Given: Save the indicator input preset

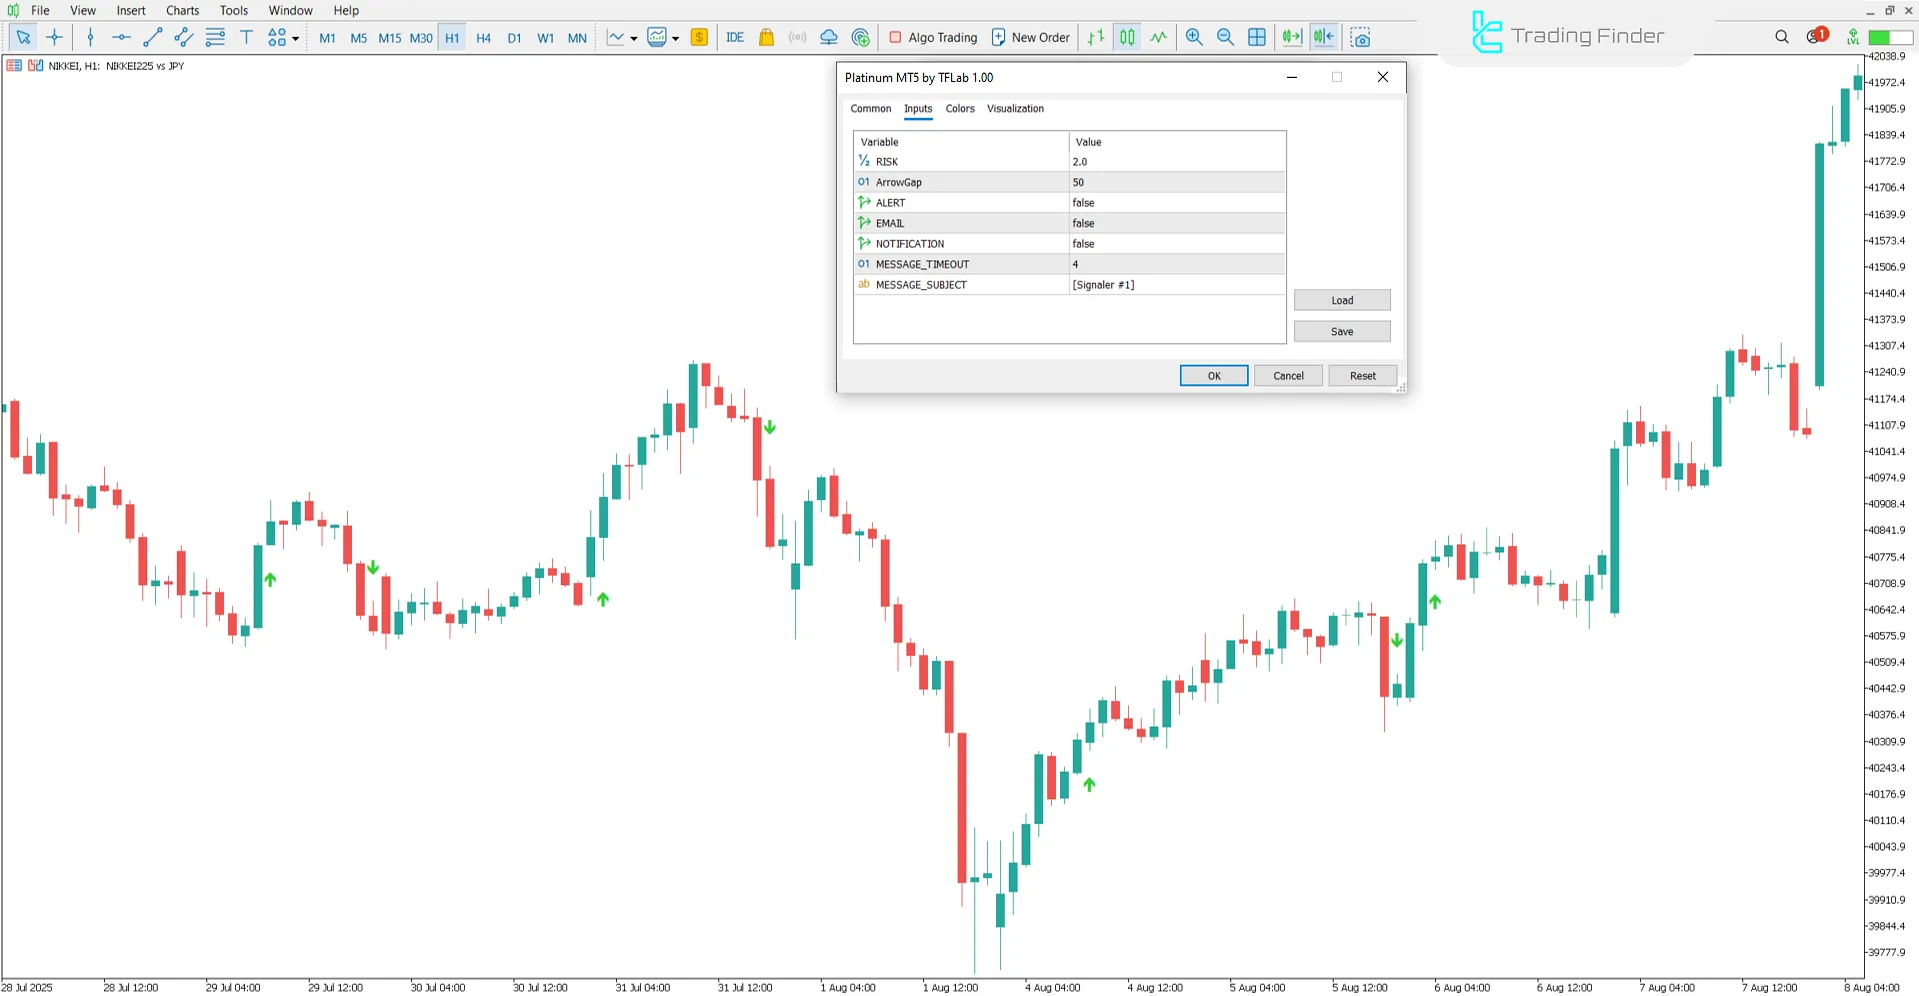Looking at the screenshot, I should (x=1341, y=331).
